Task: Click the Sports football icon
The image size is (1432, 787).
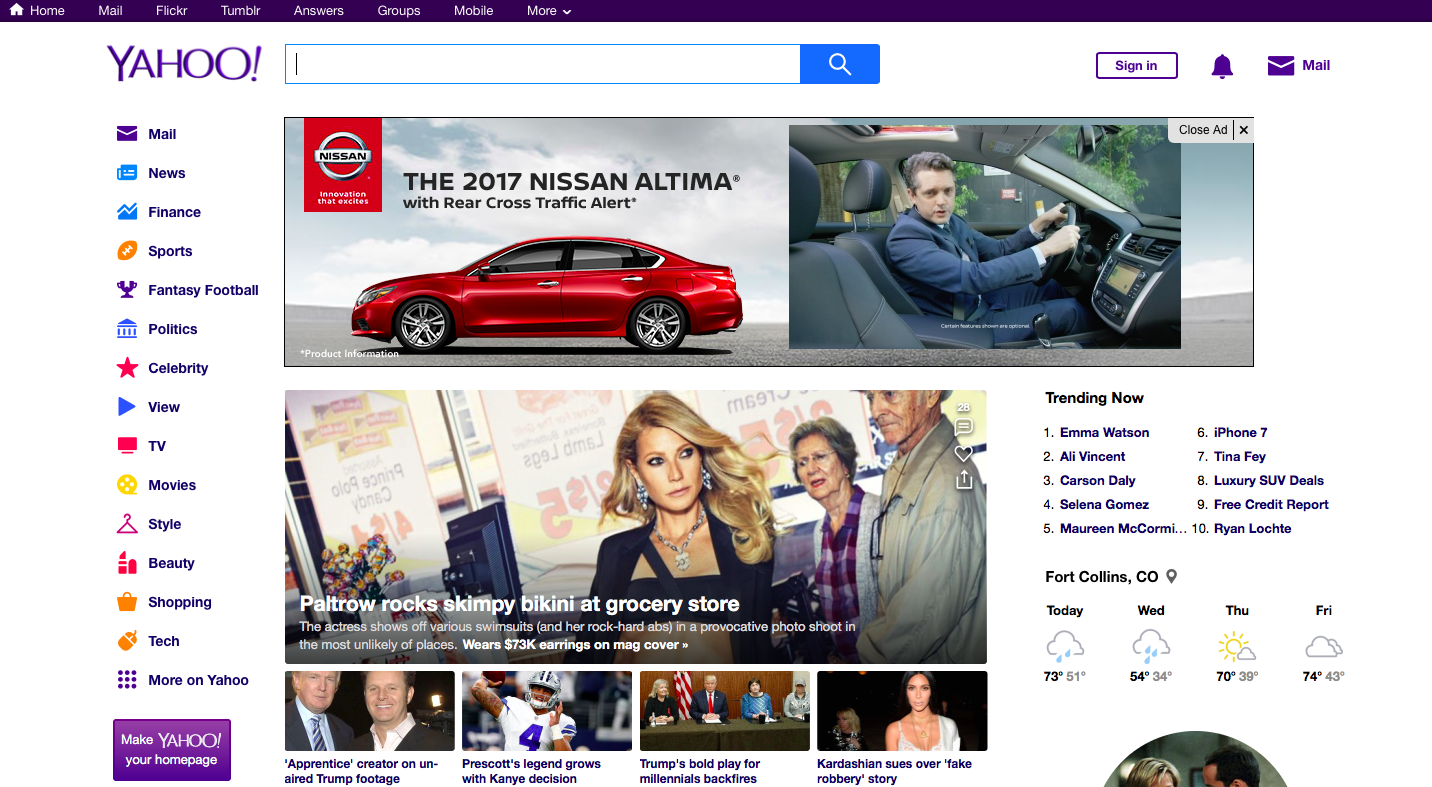Action: point(127,251)
